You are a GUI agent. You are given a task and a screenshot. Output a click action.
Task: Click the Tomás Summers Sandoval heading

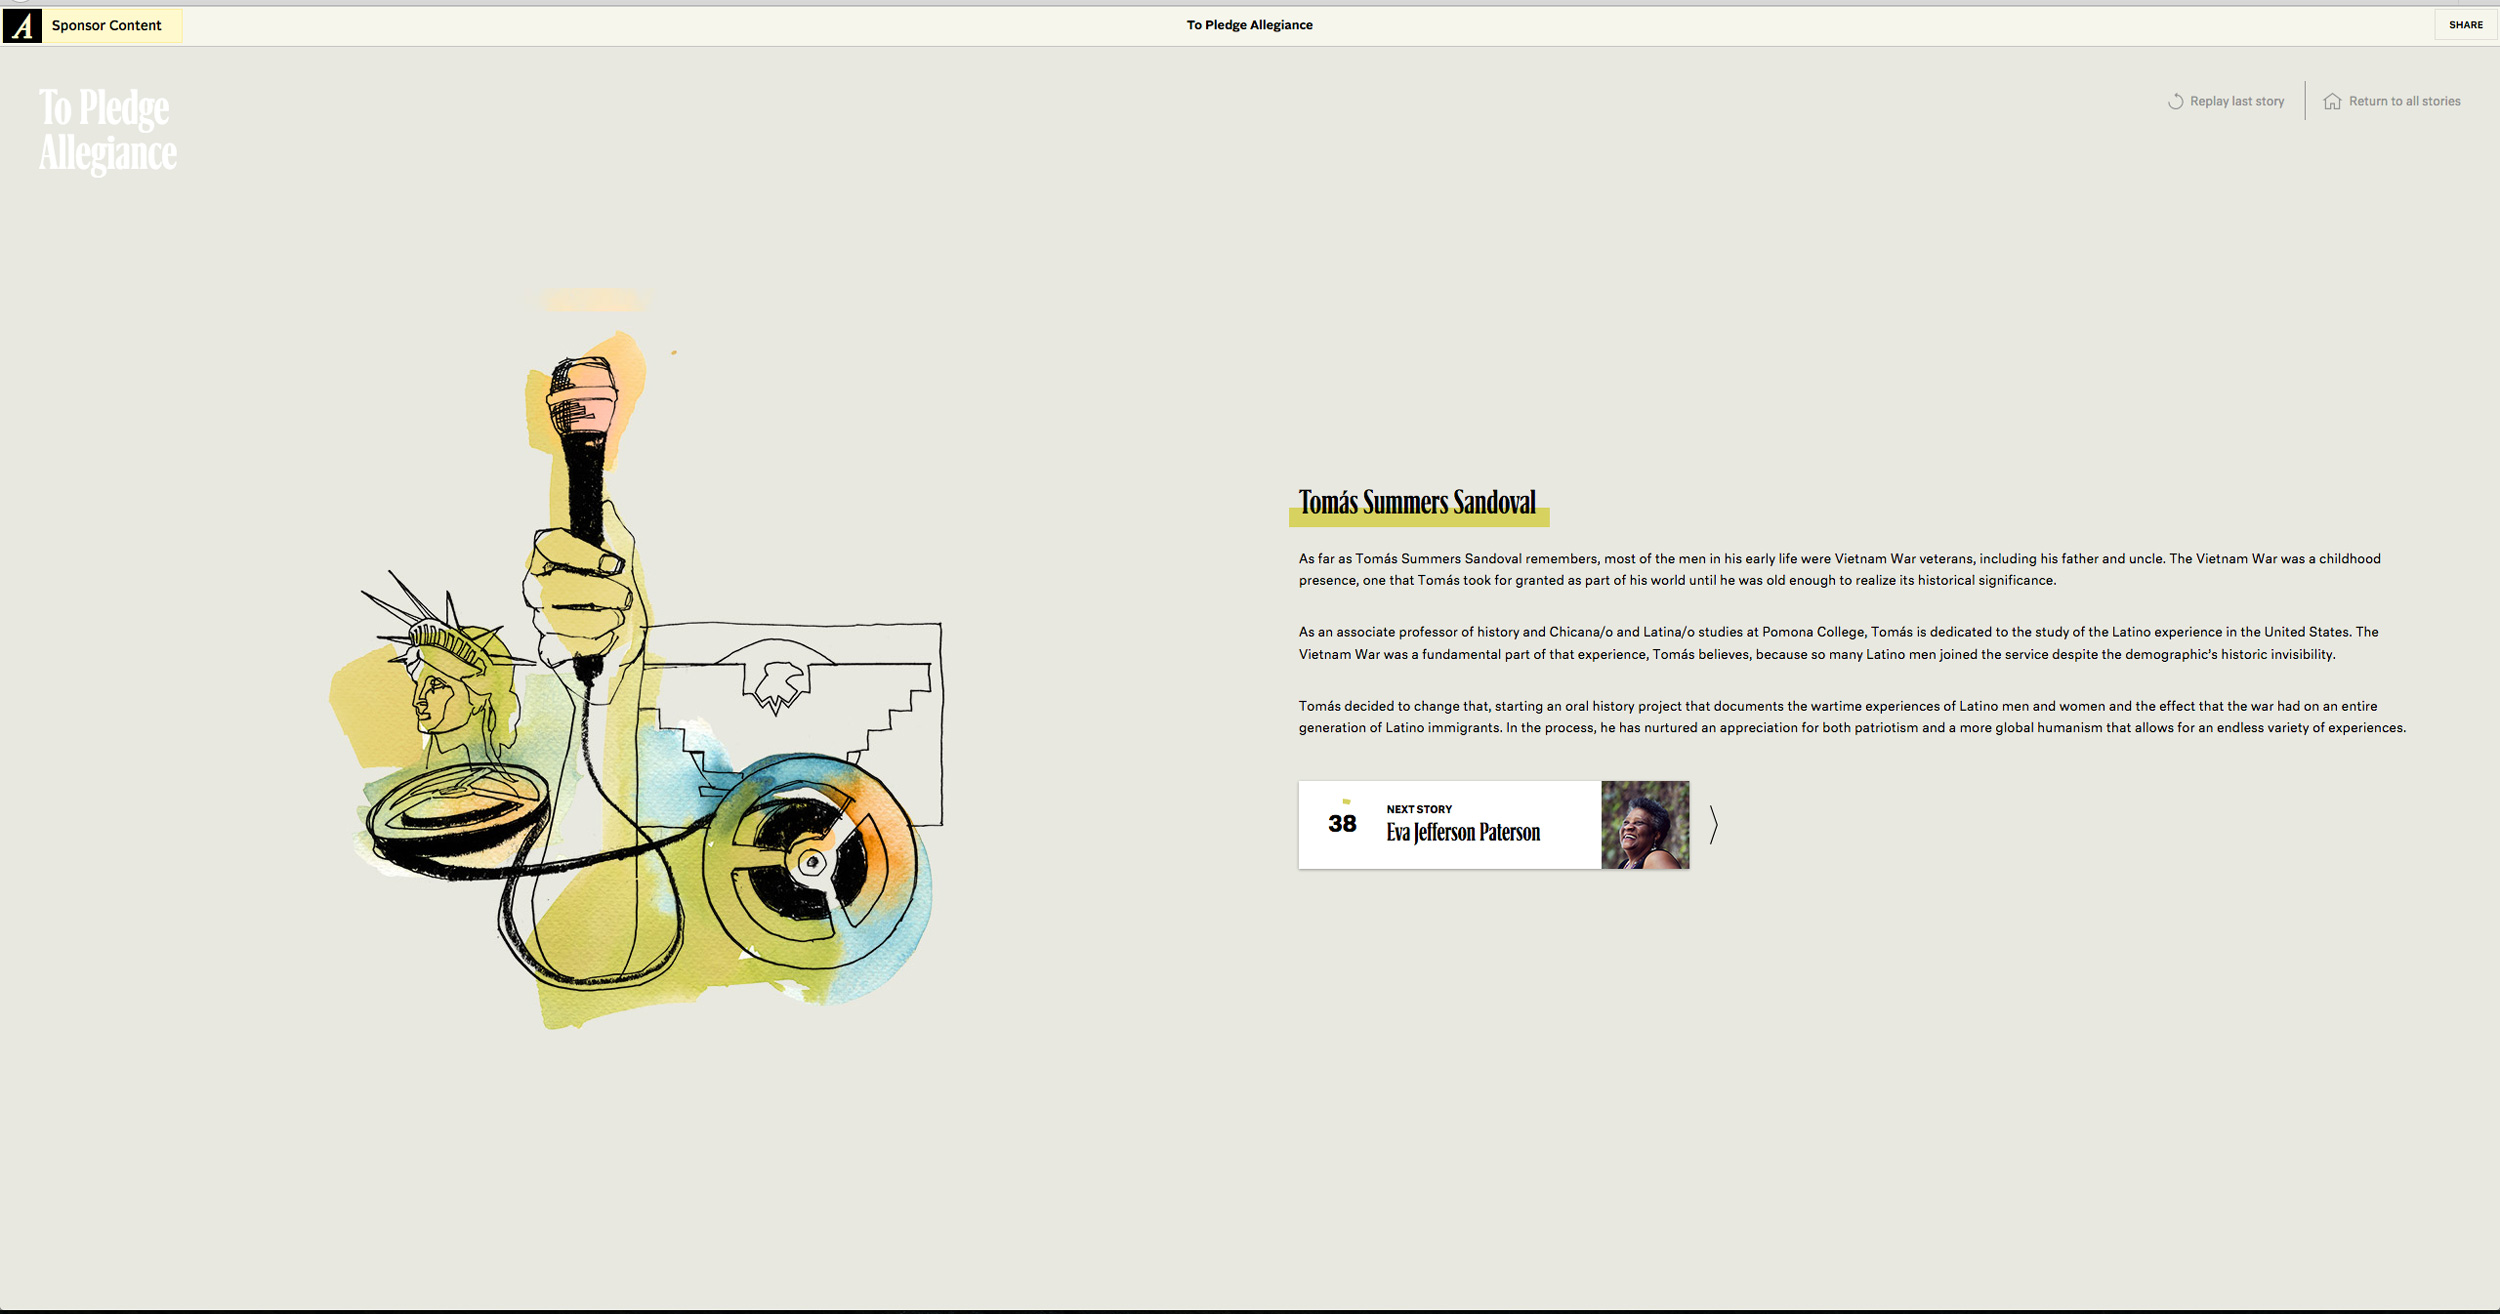1417,503
